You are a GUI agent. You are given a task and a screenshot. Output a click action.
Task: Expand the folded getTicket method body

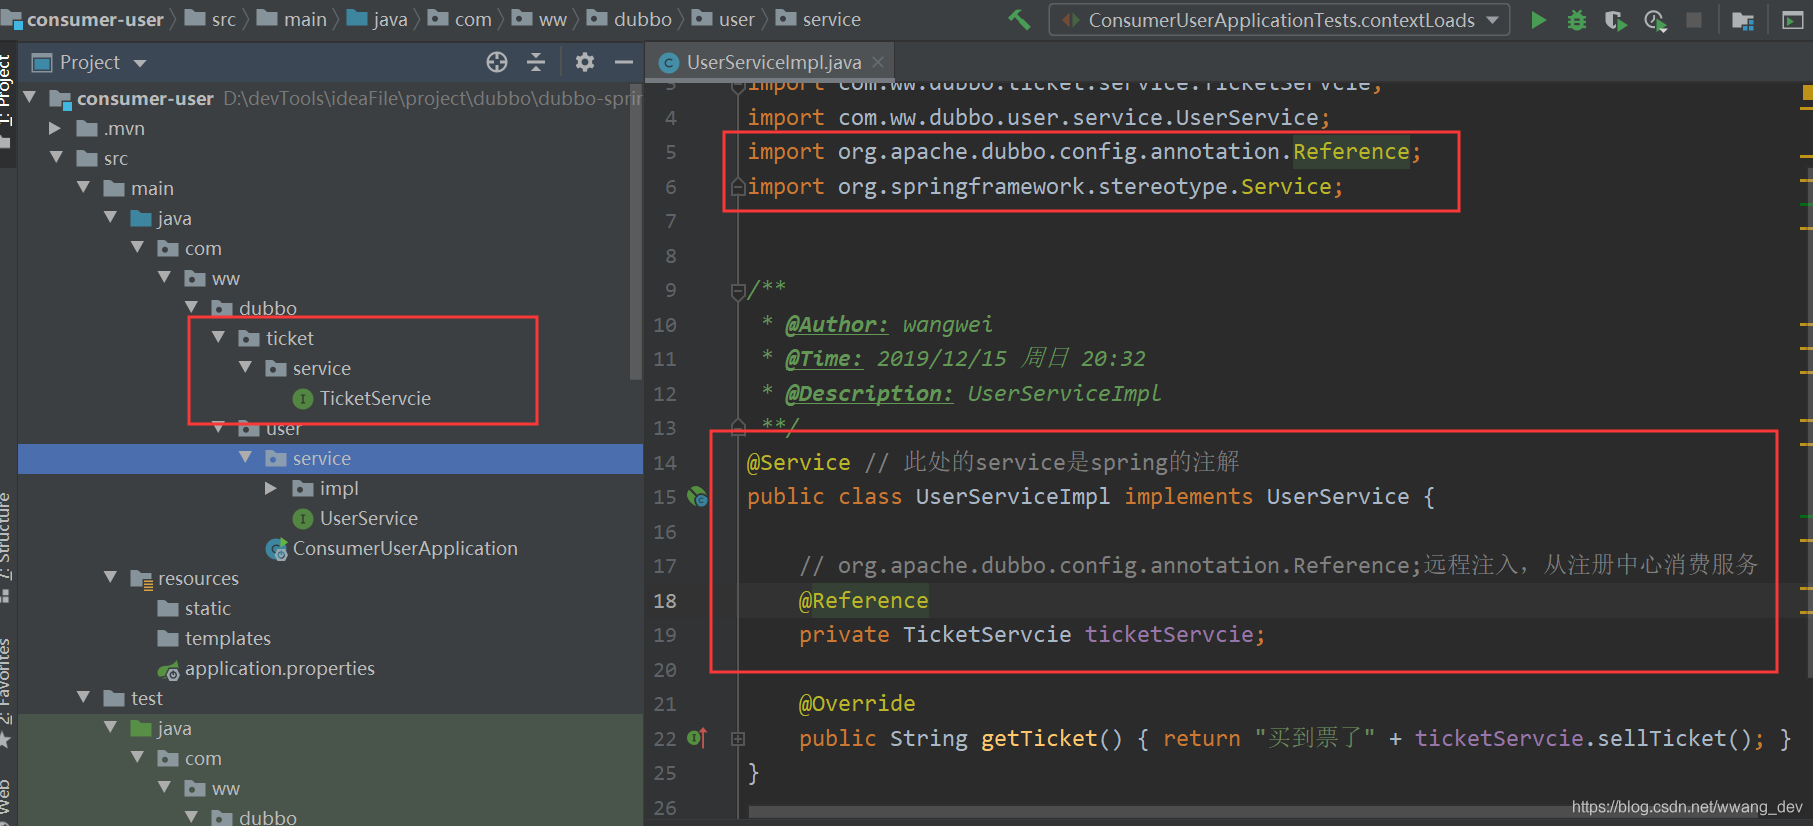click(x=738, y=739)
